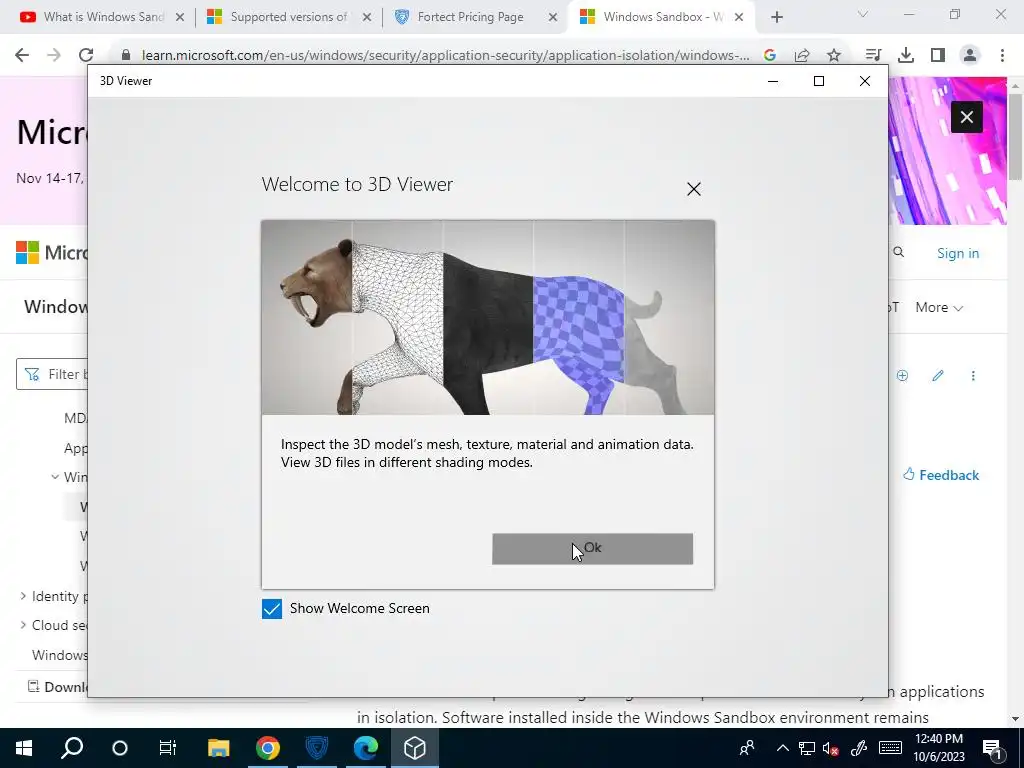
Task: Click the Filter by title input field
Action: click(x=52, y=374)
